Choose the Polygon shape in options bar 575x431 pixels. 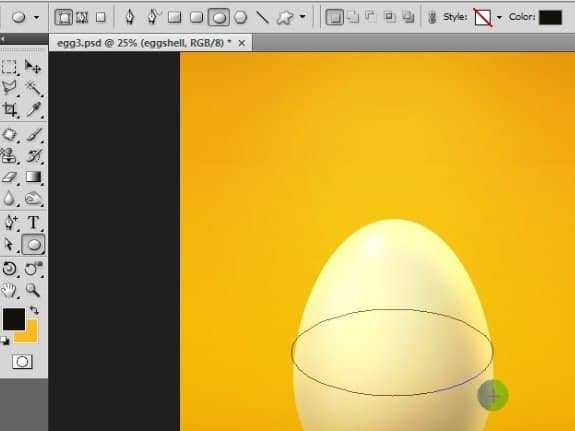pos(240,17)
